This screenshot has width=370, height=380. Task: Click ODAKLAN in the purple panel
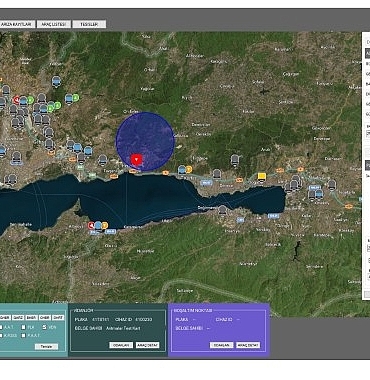(222, 345)
